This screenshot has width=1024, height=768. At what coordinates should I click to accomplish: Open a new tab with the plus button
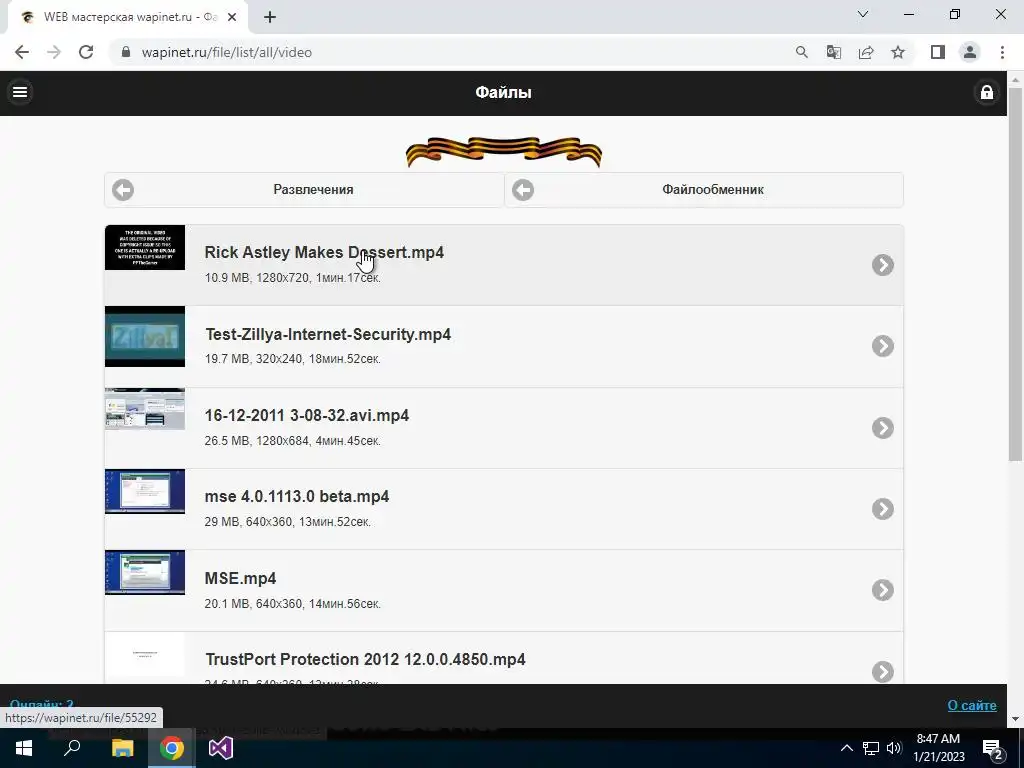pos(270,18)
